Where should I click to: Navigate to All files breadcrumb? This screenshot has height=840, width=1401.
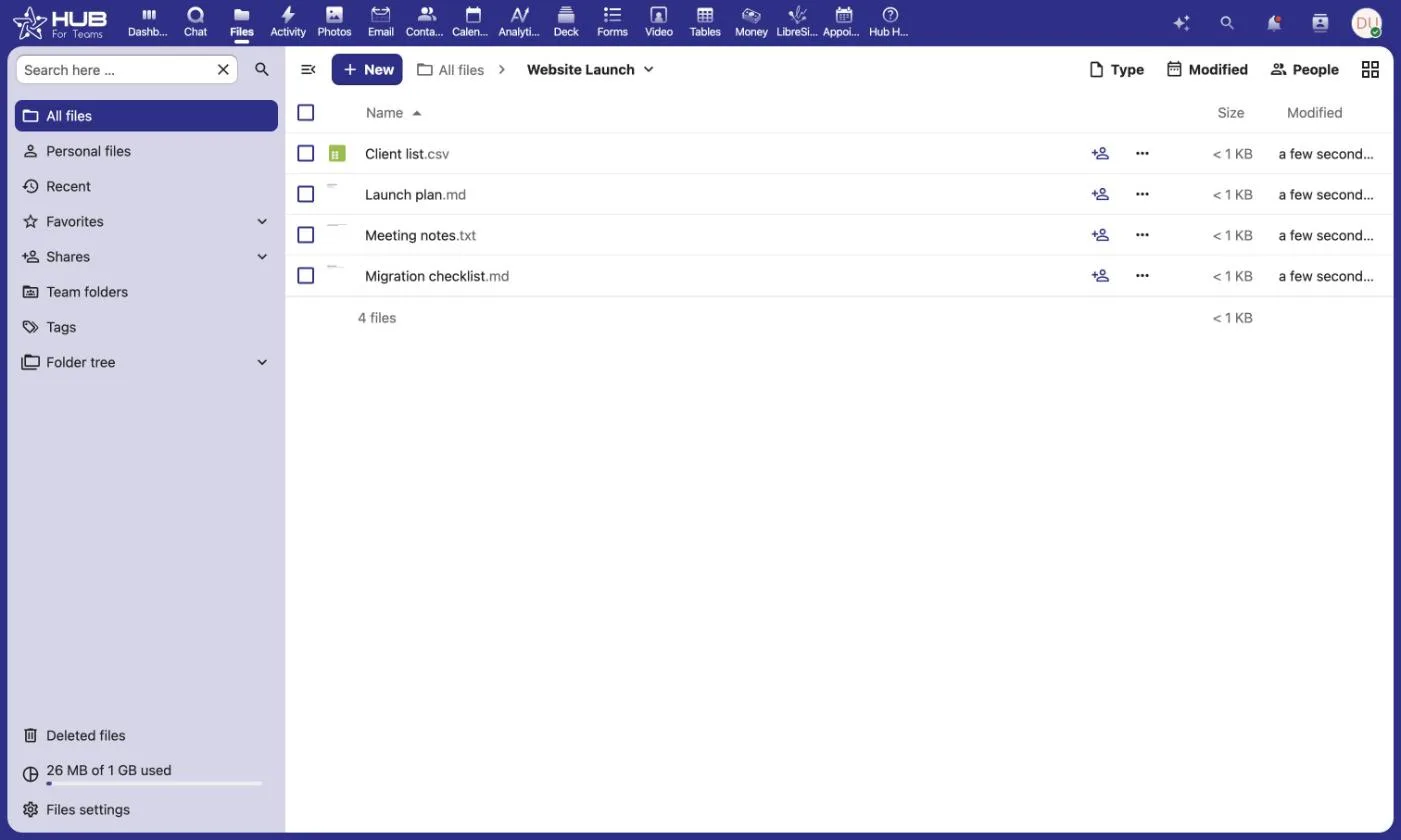coord(450,70)
